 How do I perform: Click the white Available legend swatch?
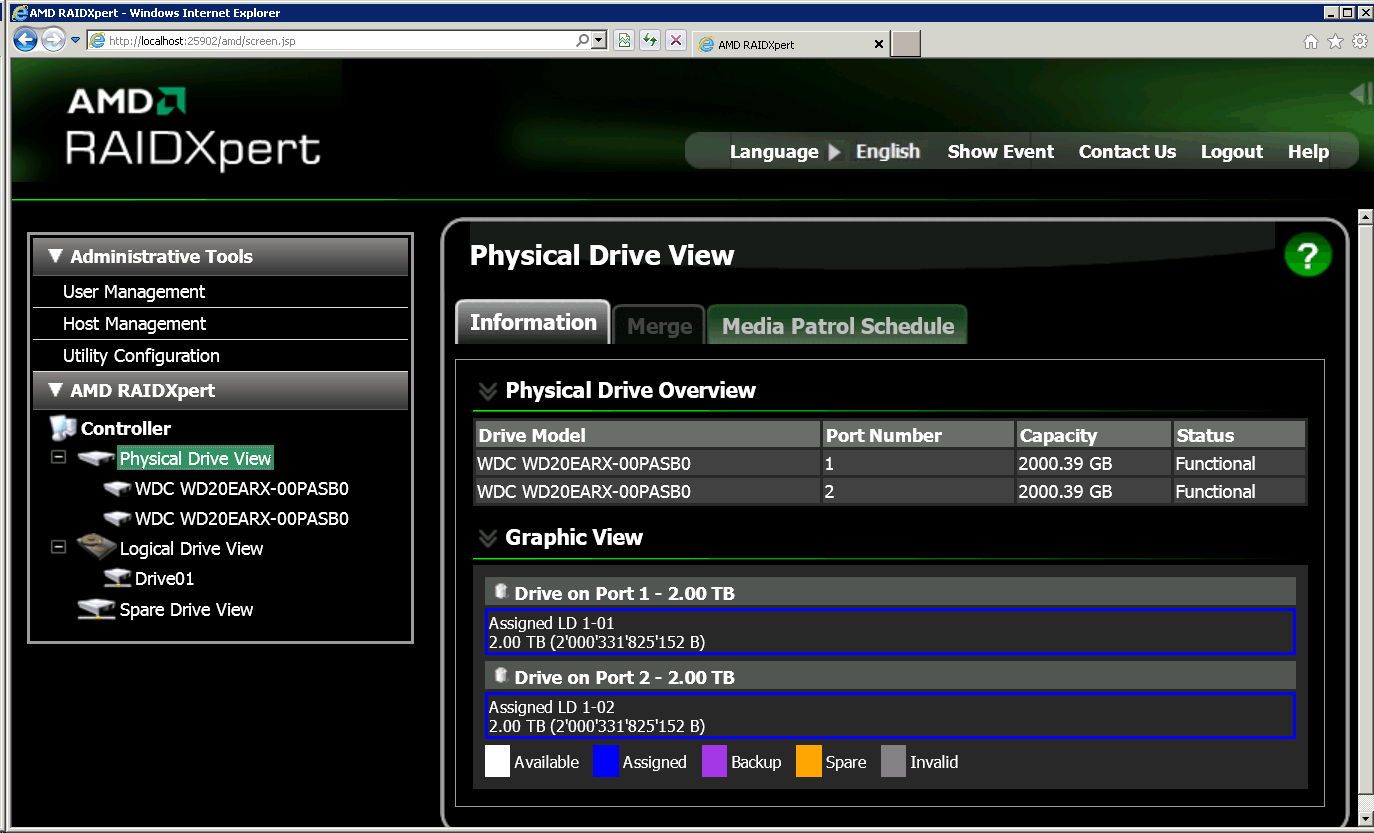point(497,761)
